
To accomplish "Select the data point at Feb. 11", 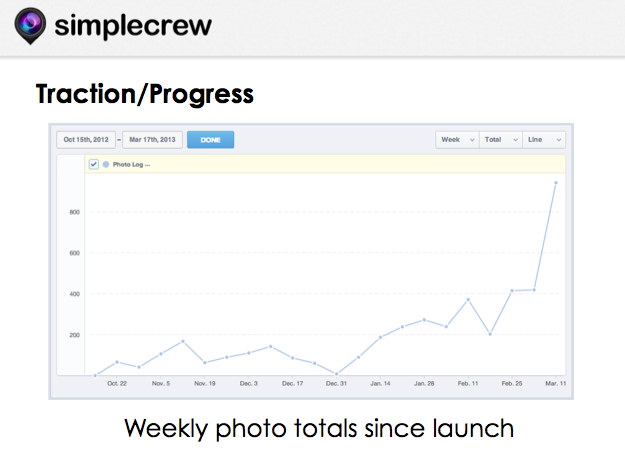I will 468,299.
